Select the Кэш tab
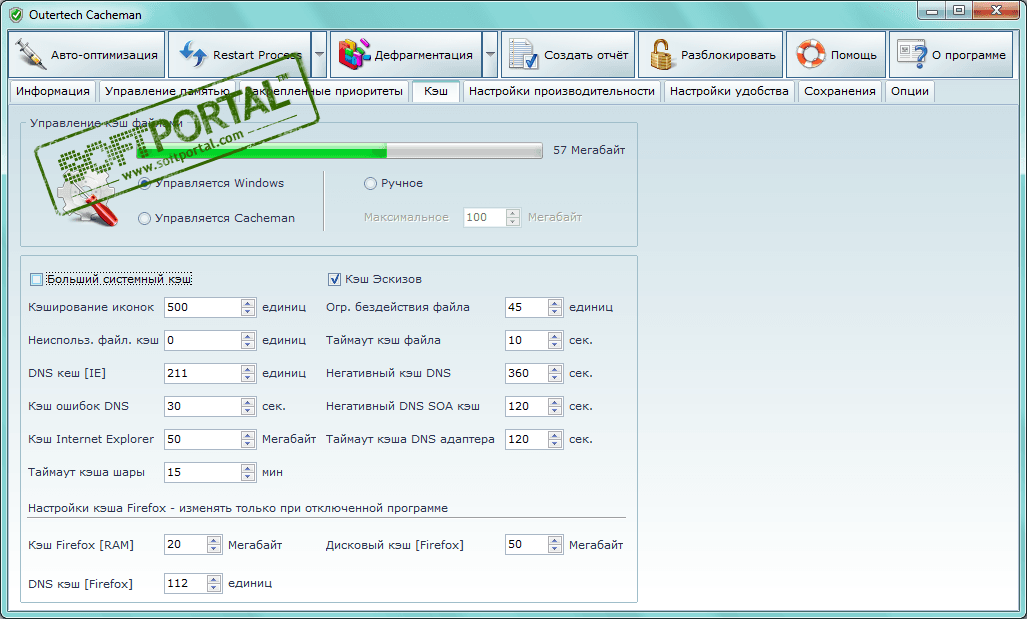Viewport: 1027px width, 619px height. tap(436, 91)
